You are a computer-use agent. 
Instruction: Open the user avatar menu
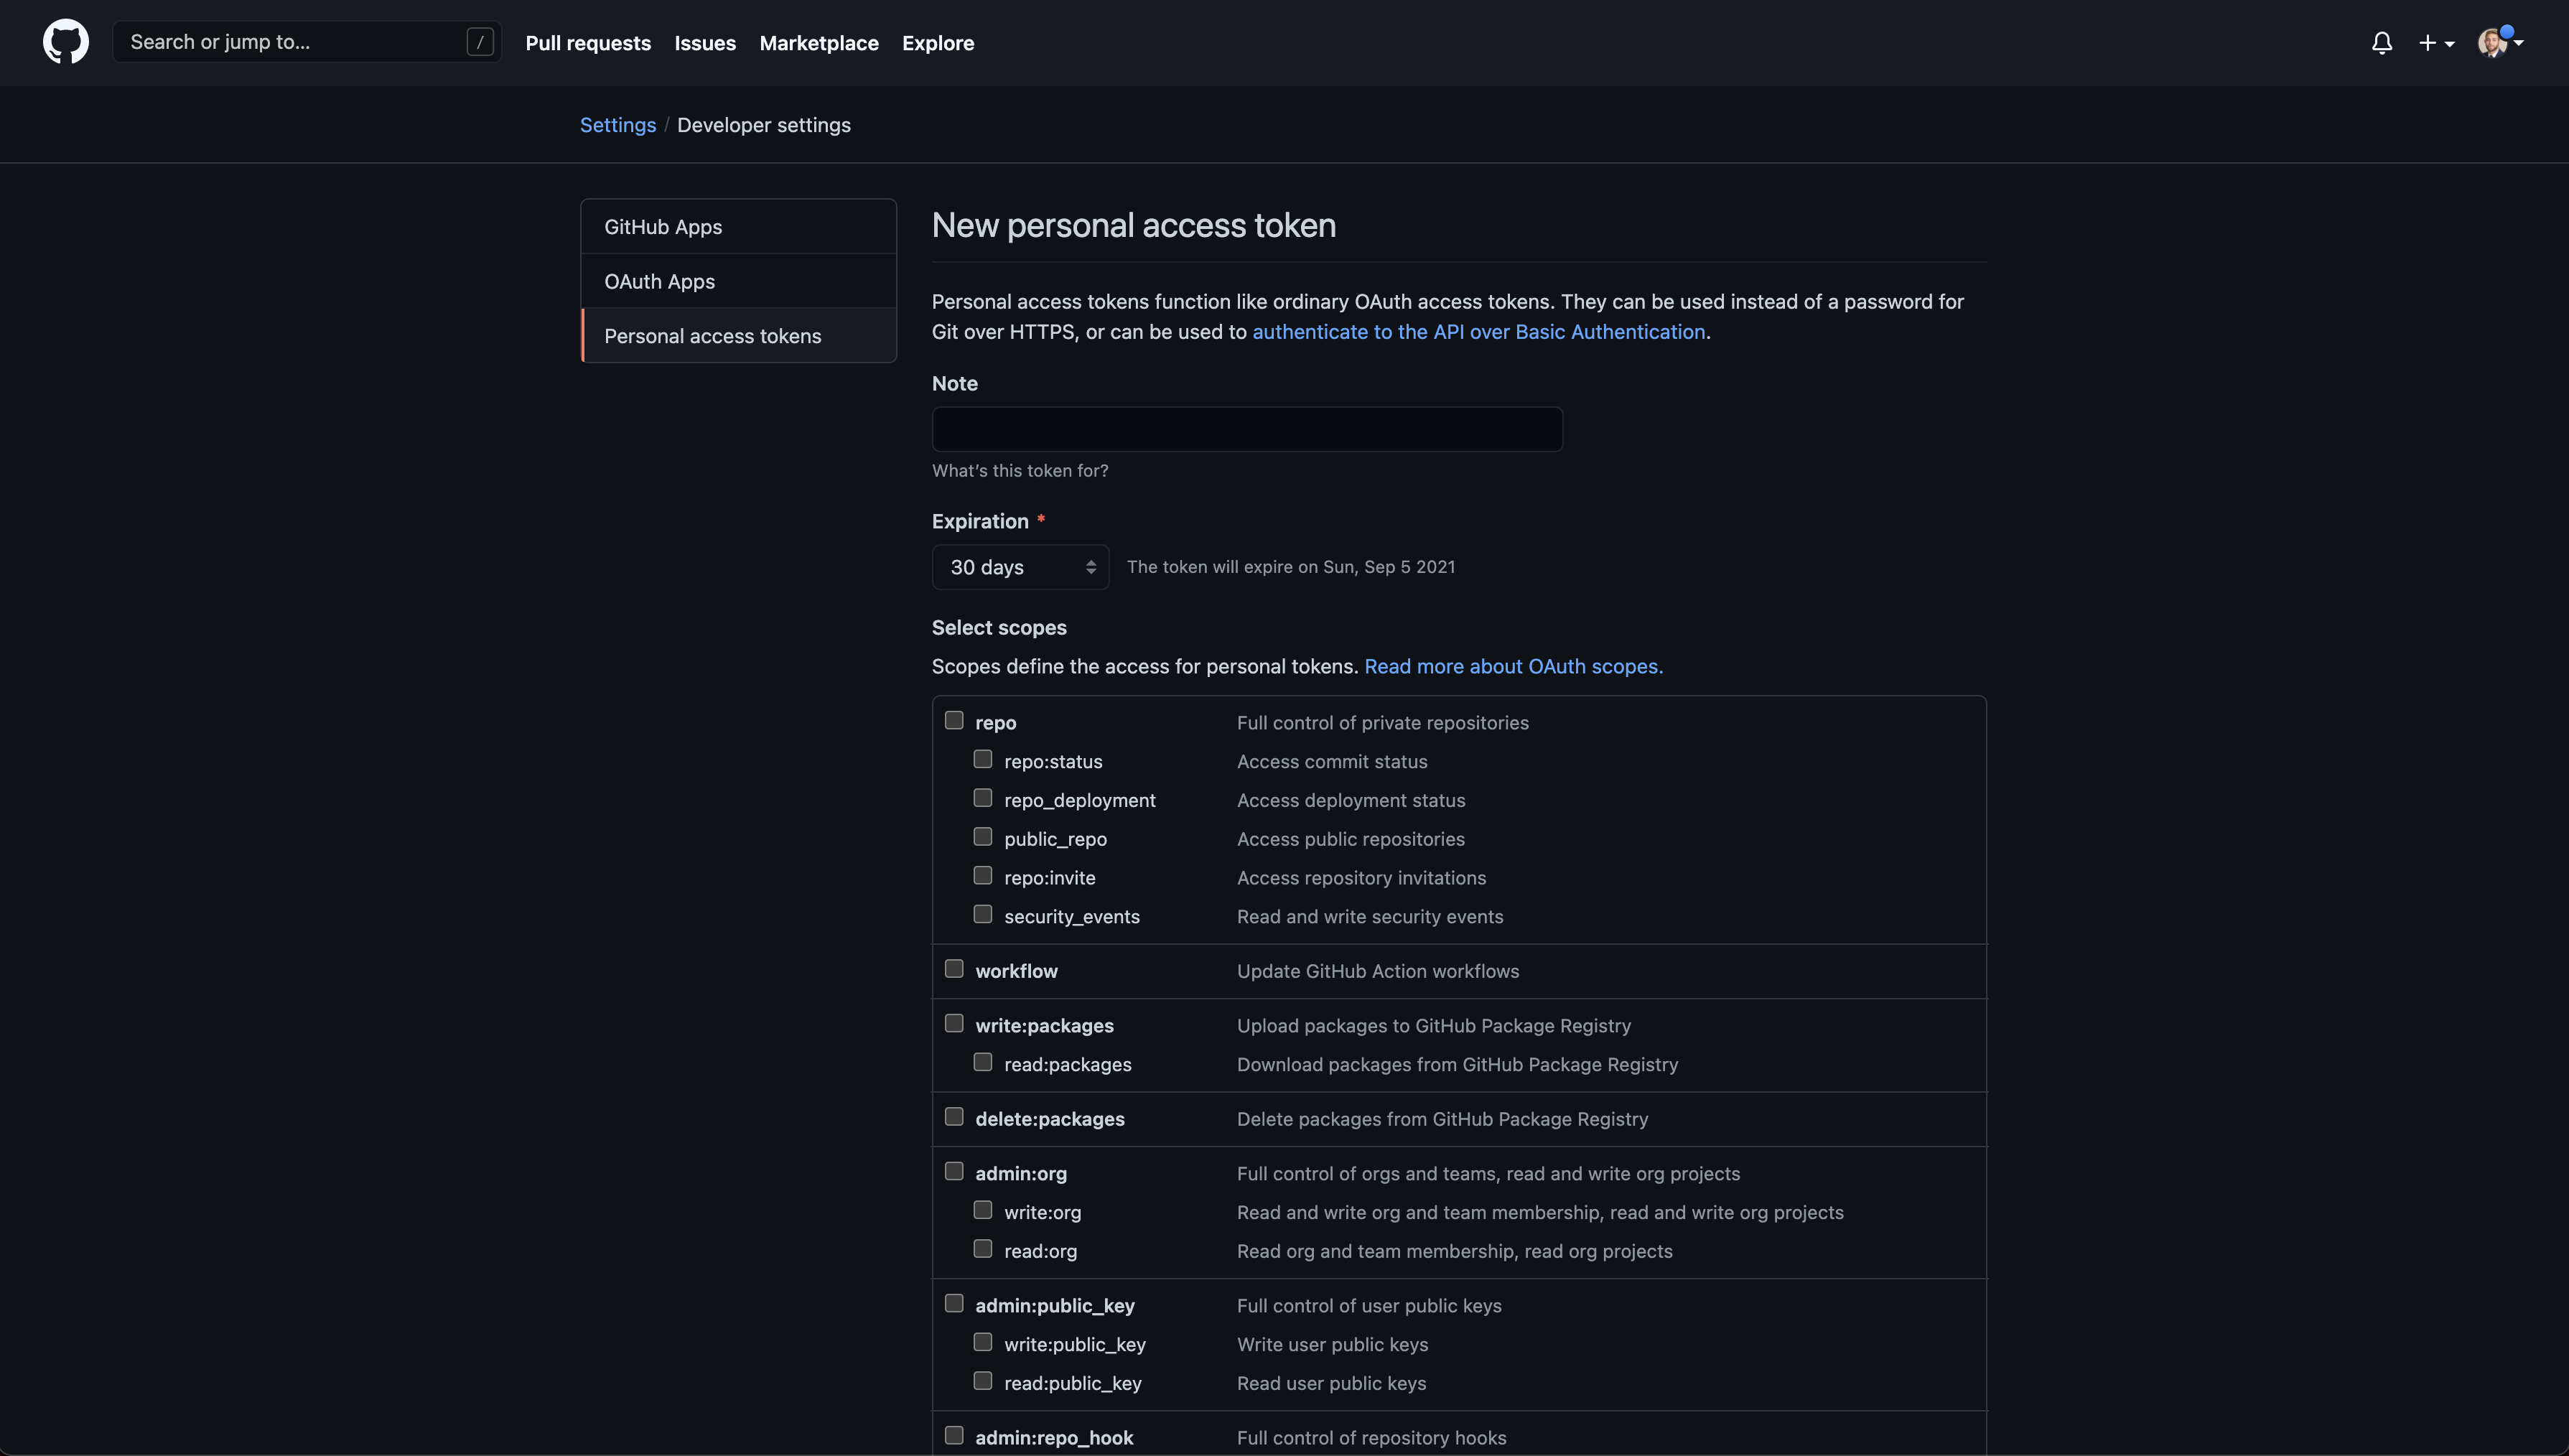tap(2500, 43)
